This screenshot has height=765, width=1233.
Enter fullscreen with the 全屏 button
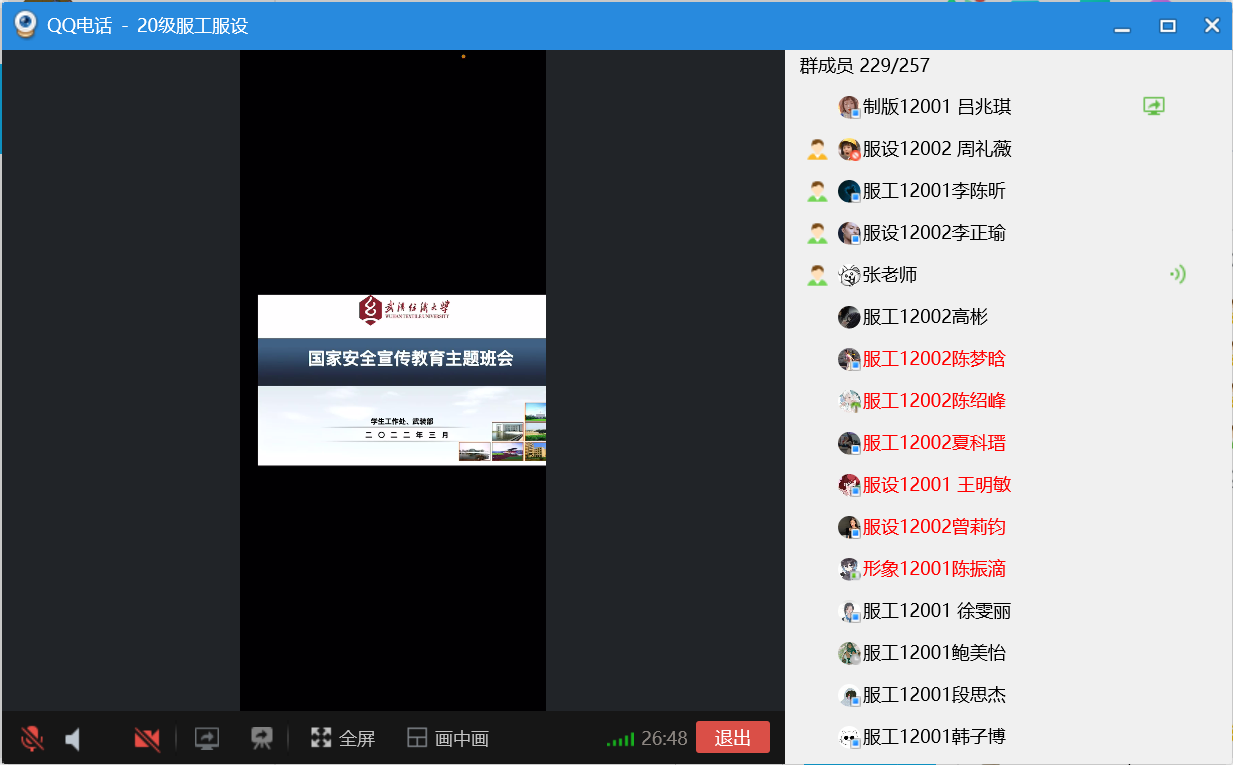(343, 738)
